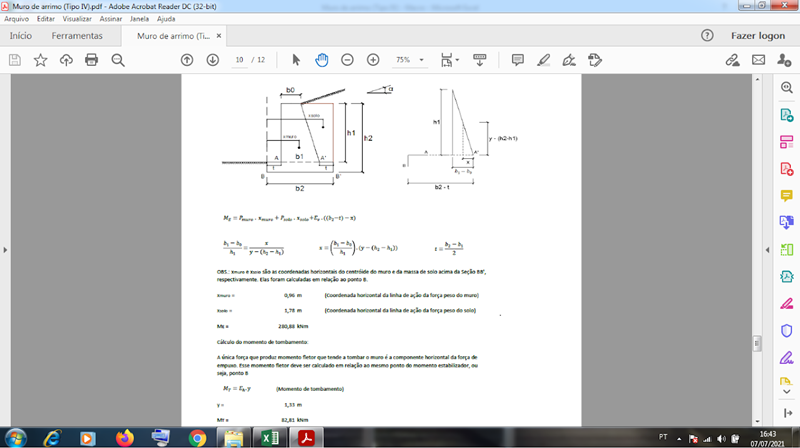The height and width of the screenshot is (448, 800).
Task: Open the Visualizar menu
Action: [x=77, y=19]
